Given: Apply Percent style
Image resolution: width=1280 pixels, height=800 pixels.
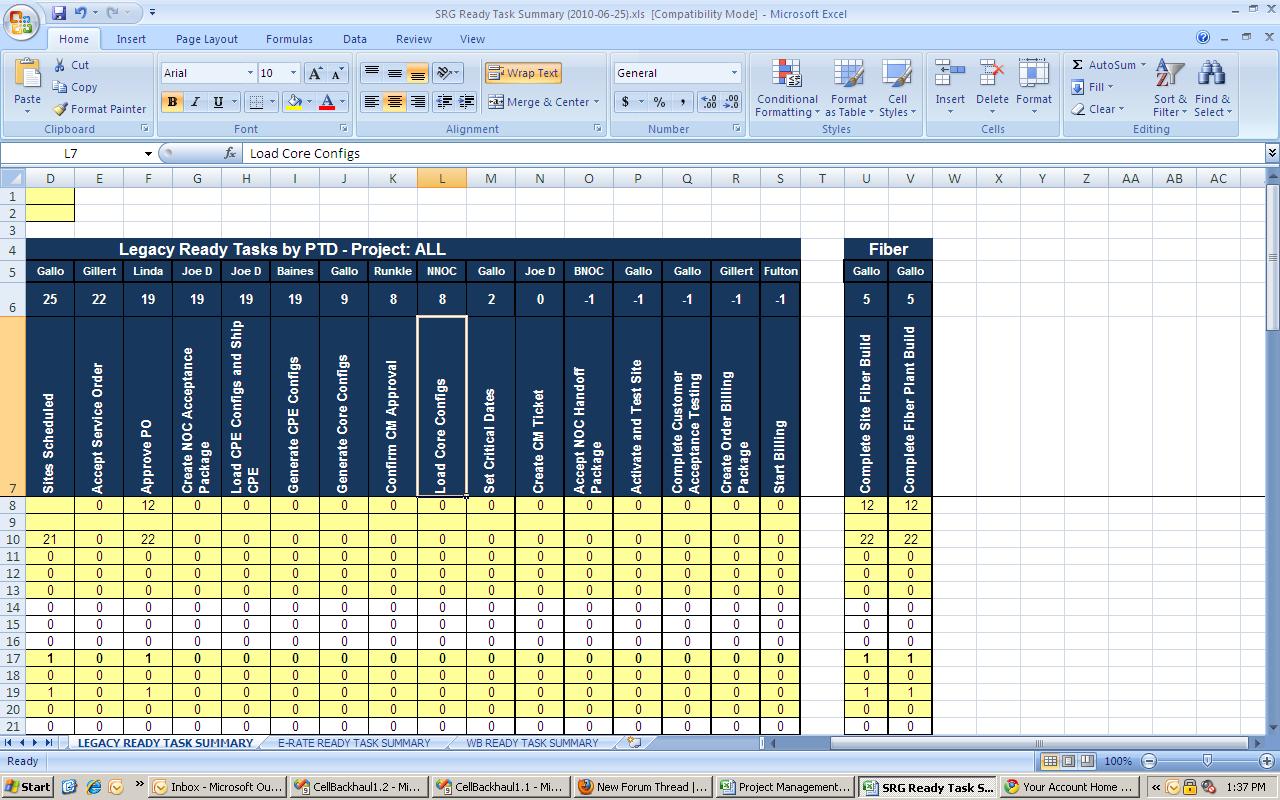Looking at the screenshot, I should (x=659, y=102).
